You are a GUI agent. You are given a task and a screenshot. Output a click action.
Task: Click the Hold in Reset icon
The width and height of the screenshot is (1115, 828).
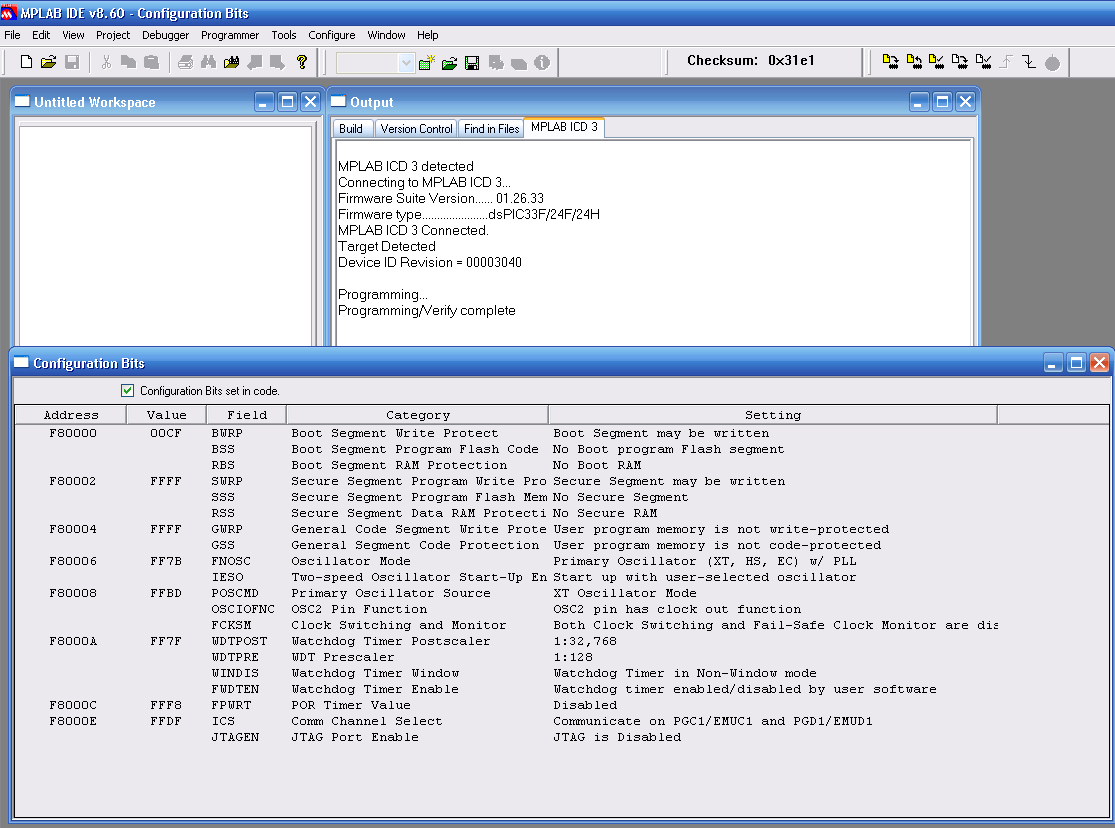coord(1029,62)
